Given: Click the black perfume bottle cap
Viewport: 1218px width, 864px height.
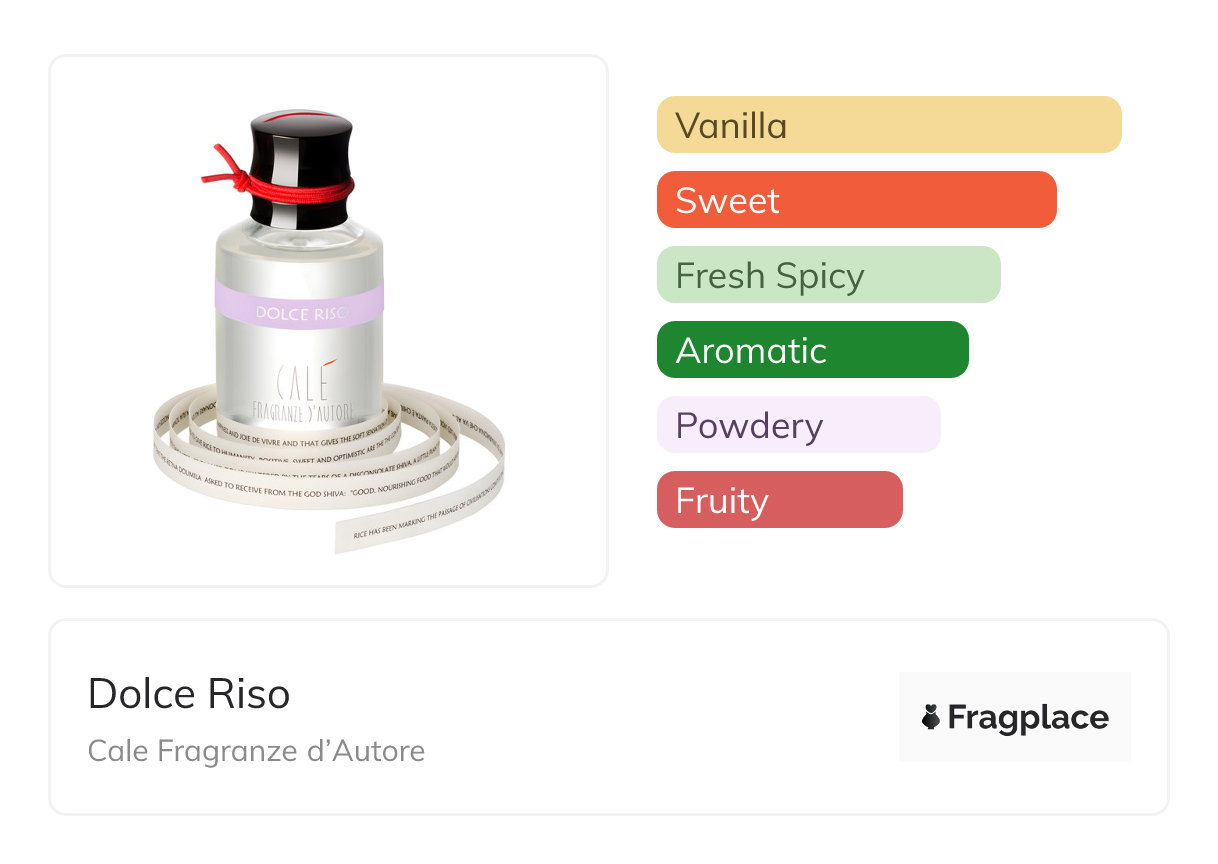Looking at the screenshot, I should coord(300,150).
